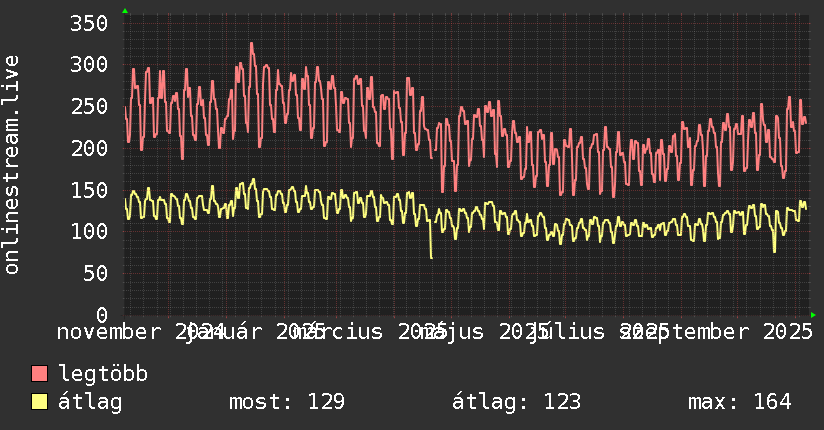Click the 'átlag: 123' statistic

517,402
